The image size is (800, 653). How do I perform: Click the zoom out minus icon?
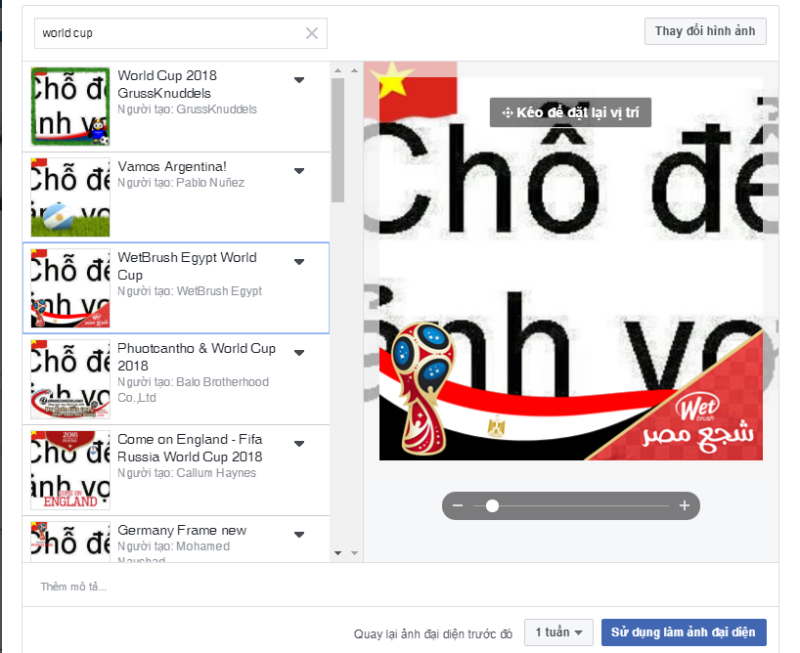pos(458,506)
